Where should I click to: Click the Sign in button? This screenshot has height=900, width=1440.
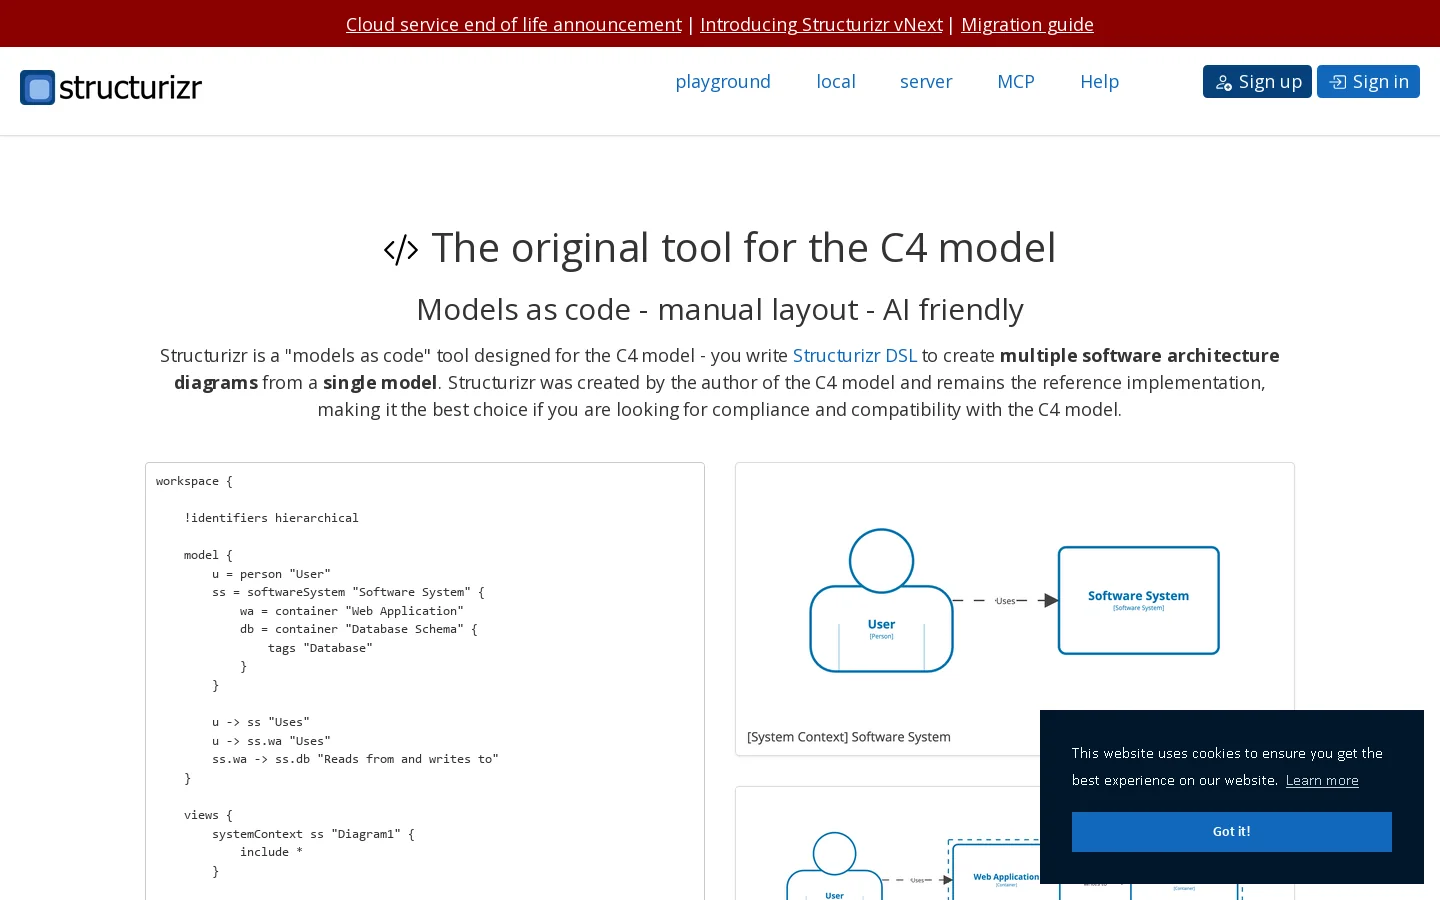pyautogui.click(x=1368, y=82)
